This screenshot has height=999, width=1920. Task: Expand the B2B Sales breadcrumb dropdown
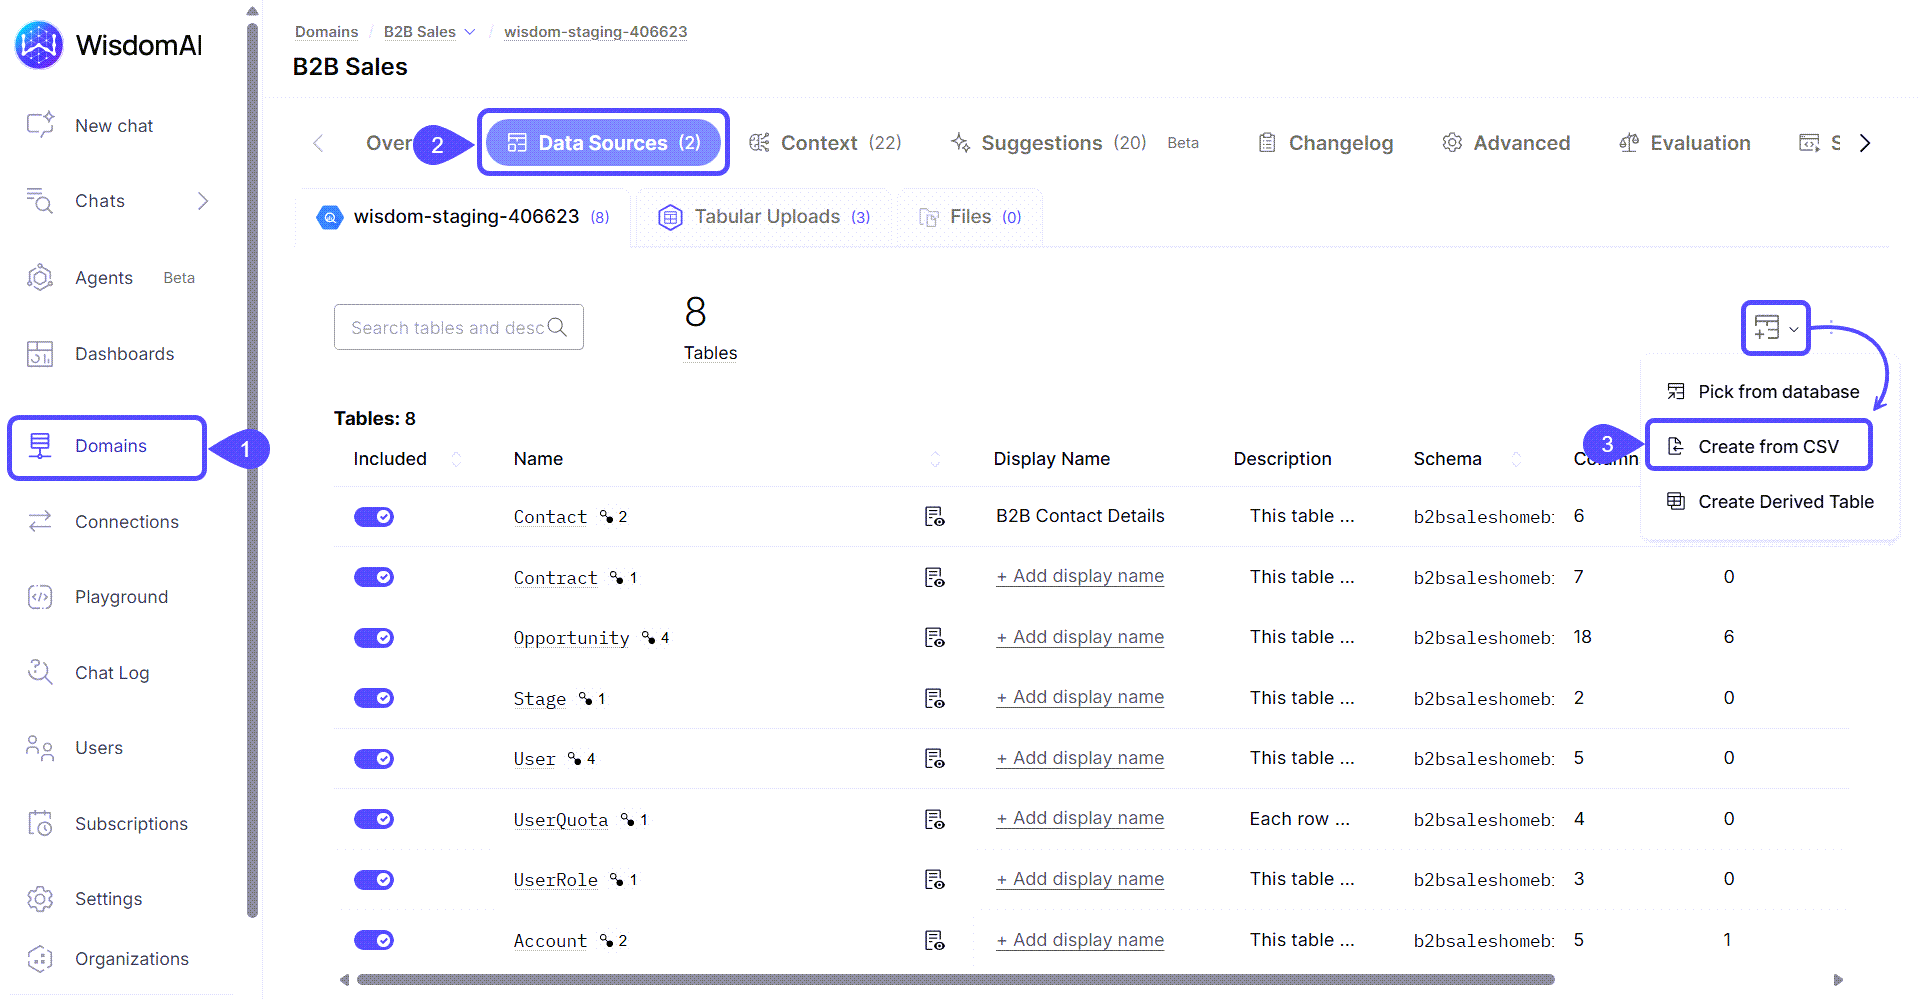pos(471,31)
